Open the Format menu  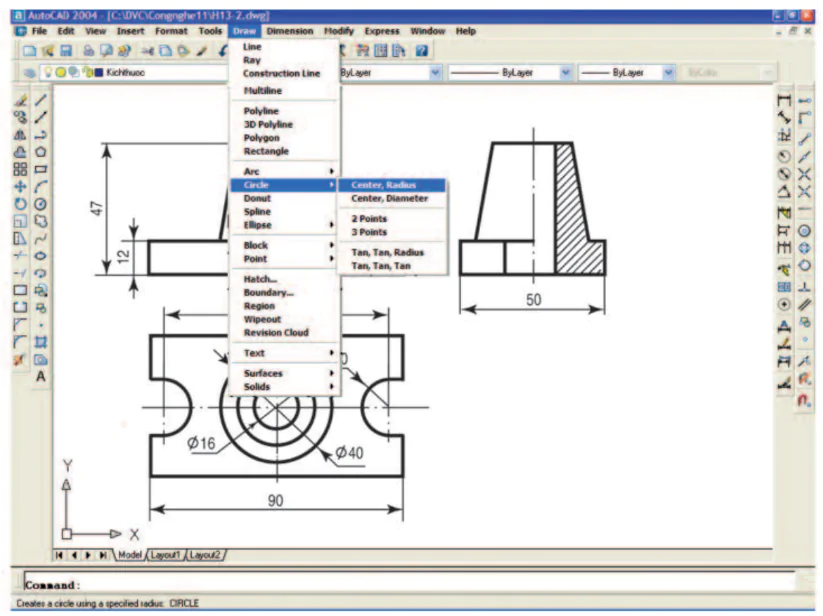[171, 31]
